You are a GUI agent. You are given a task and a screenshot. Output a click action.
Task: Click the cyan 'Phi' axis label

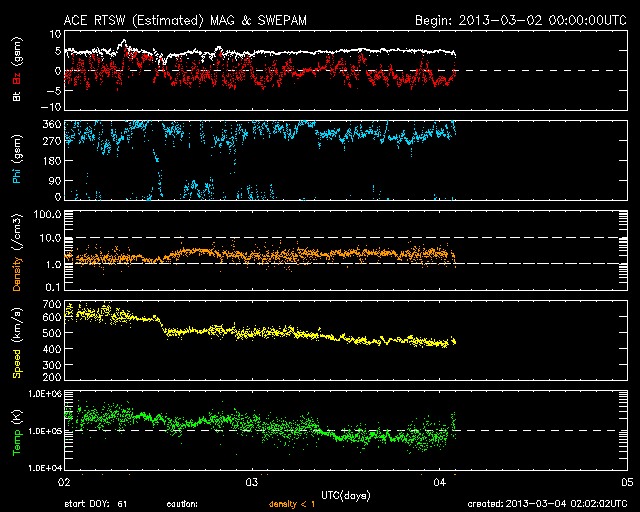tap(17, 174)
